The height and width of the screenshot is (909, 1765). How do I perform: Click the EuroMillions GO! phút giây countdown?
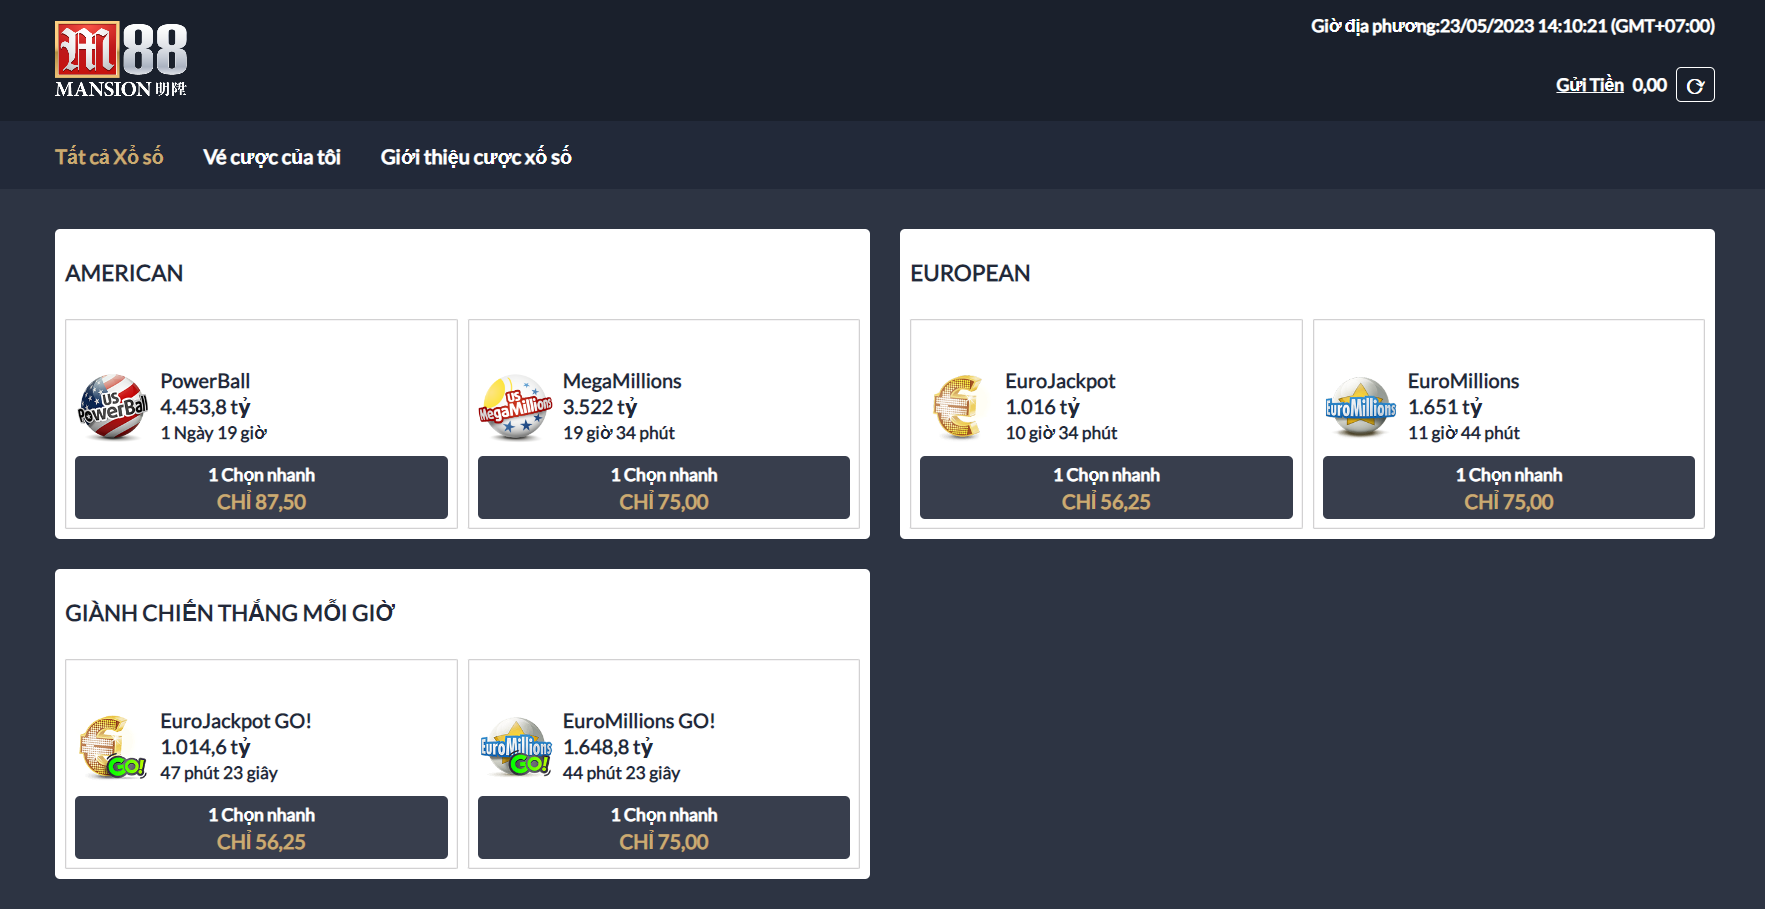point(621,773)
